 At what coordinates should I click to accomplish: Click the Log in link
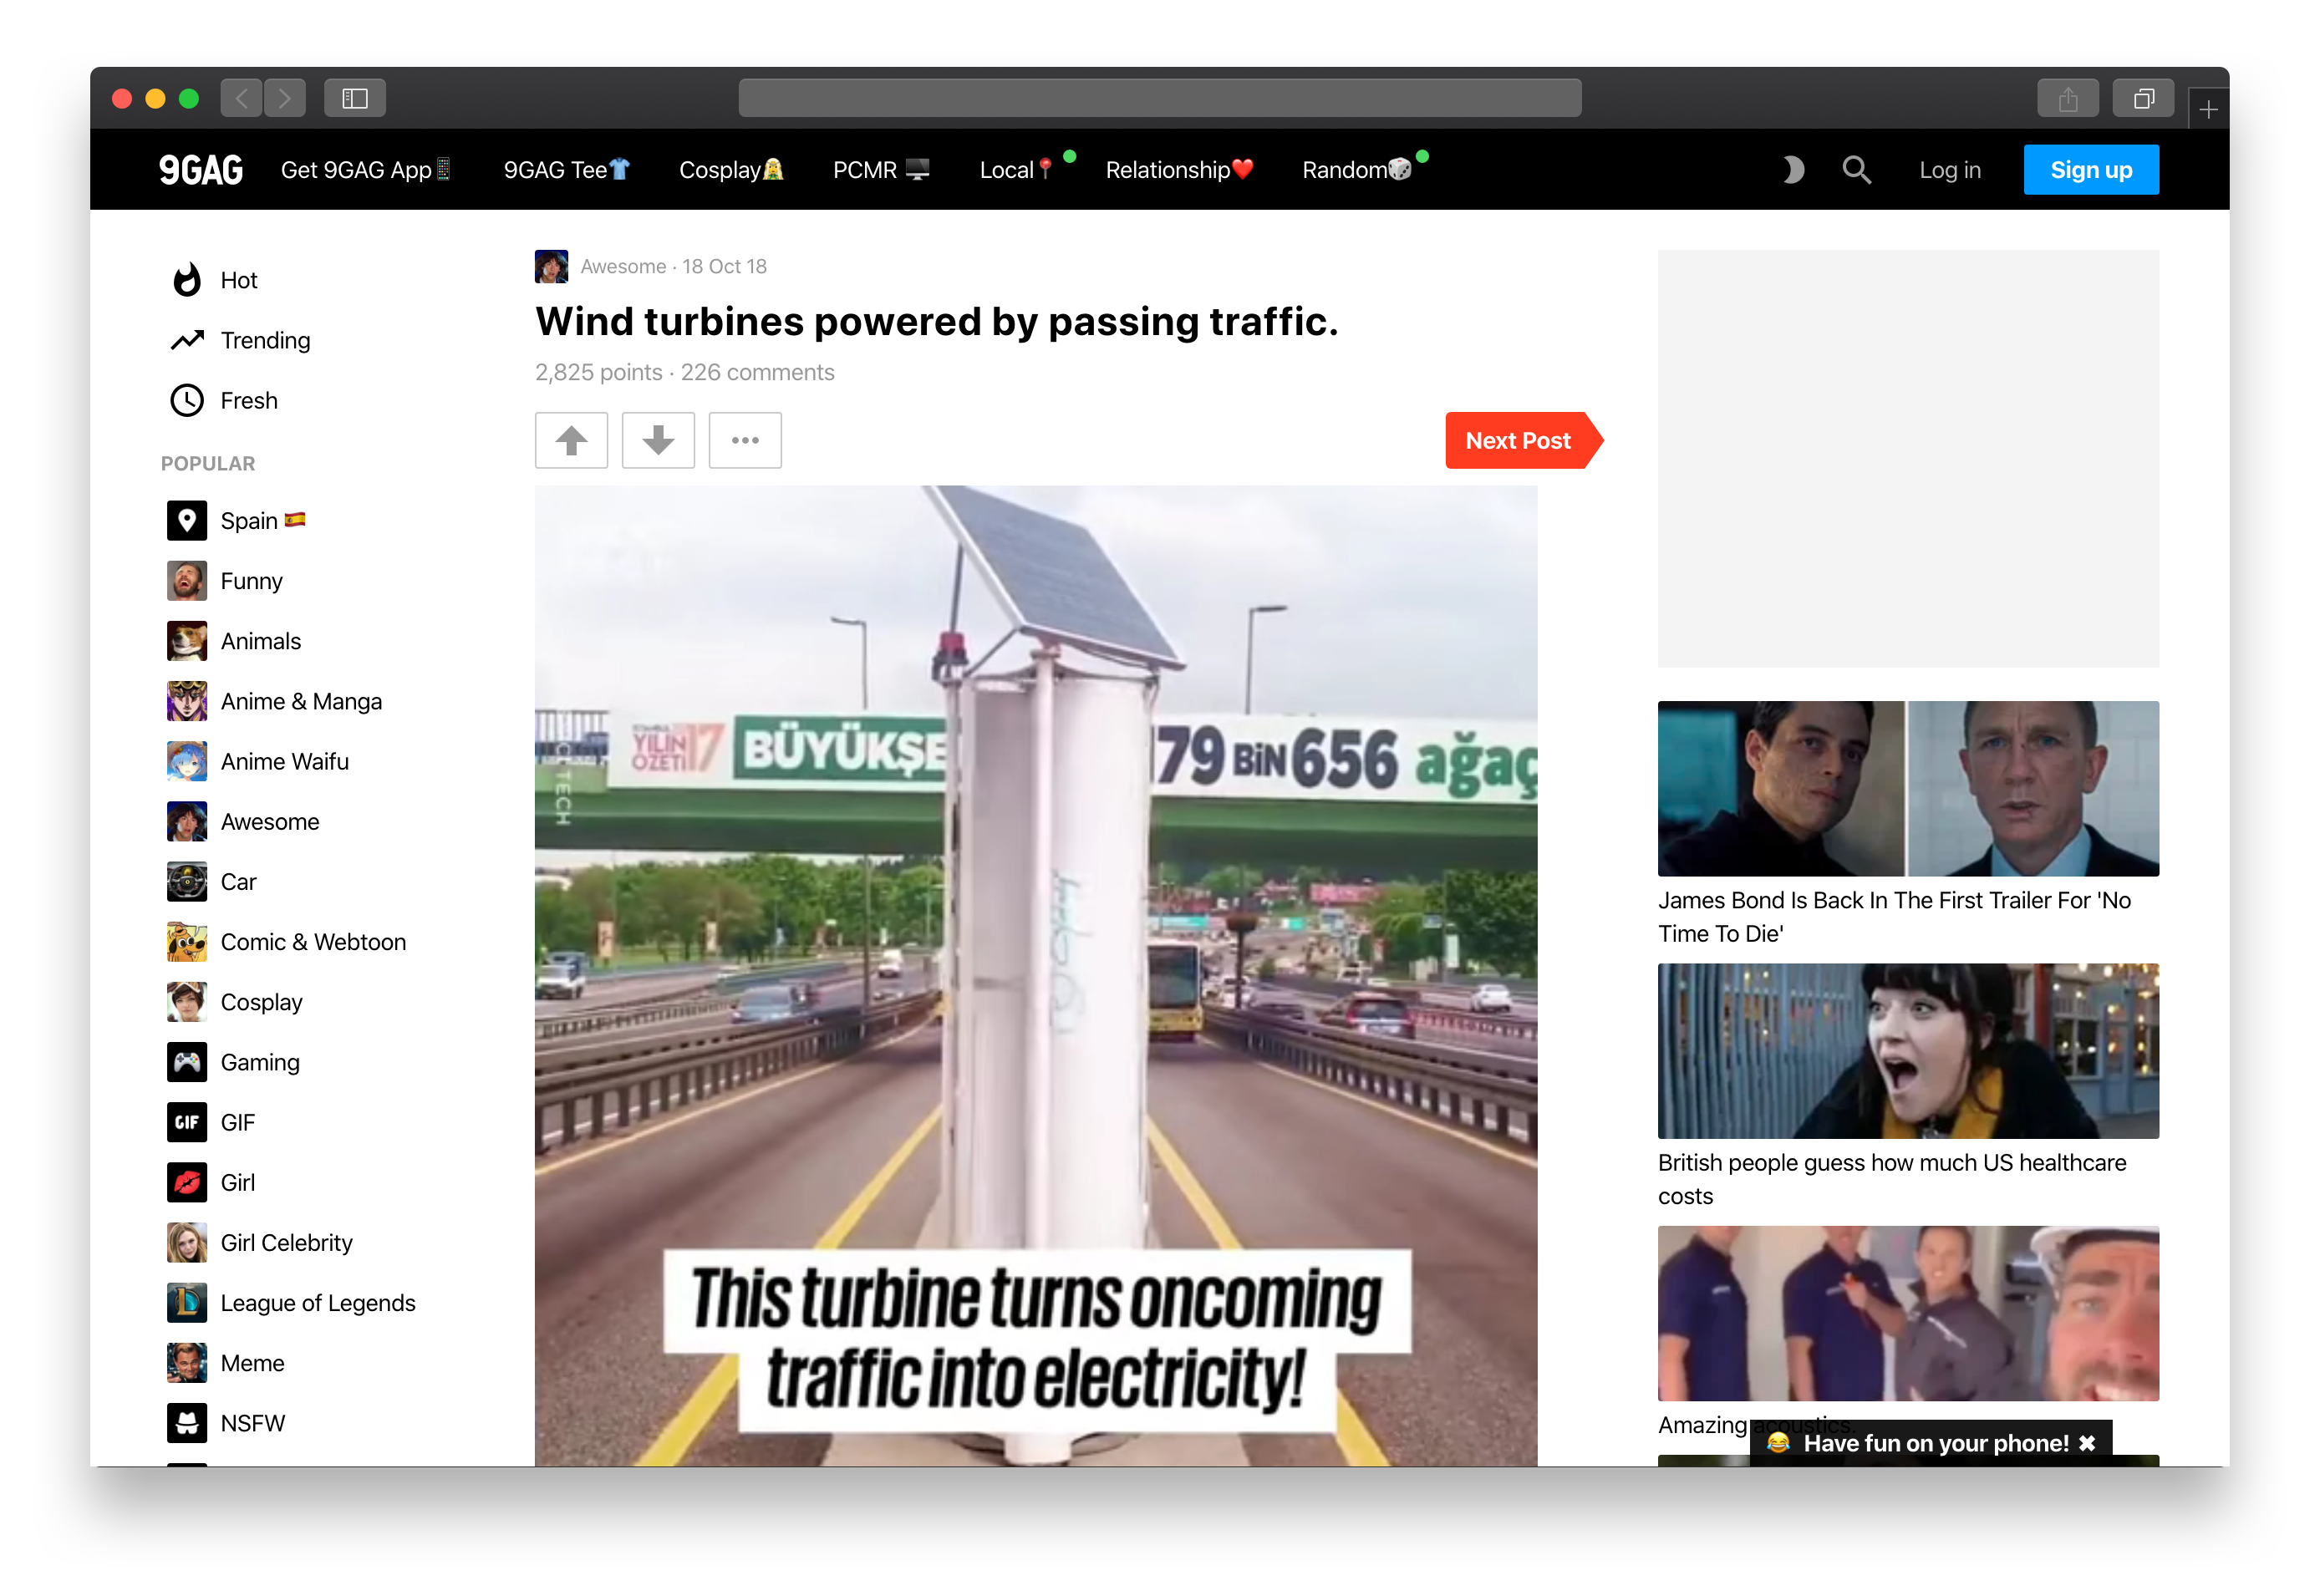point(1950,170)
